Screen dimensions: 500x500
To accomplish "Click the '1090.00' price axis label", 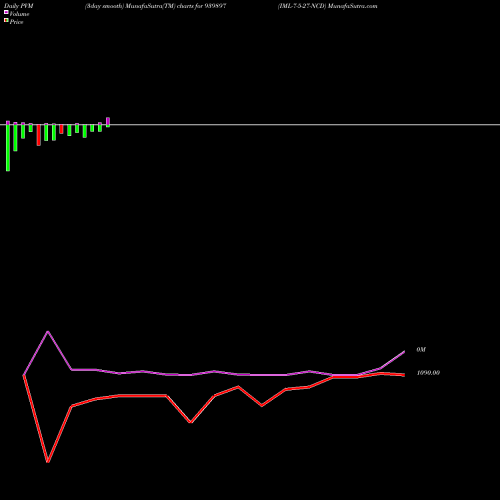I will point(428,373).
